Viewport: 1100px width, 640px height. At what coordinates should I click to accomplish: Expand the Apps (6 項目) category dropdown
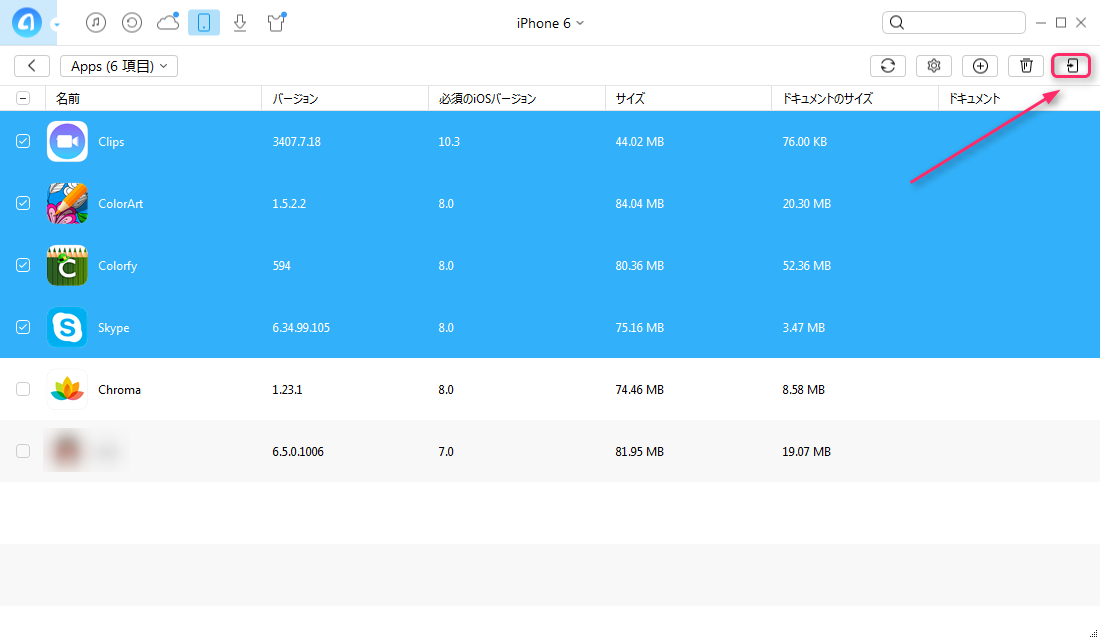[119, 66]
